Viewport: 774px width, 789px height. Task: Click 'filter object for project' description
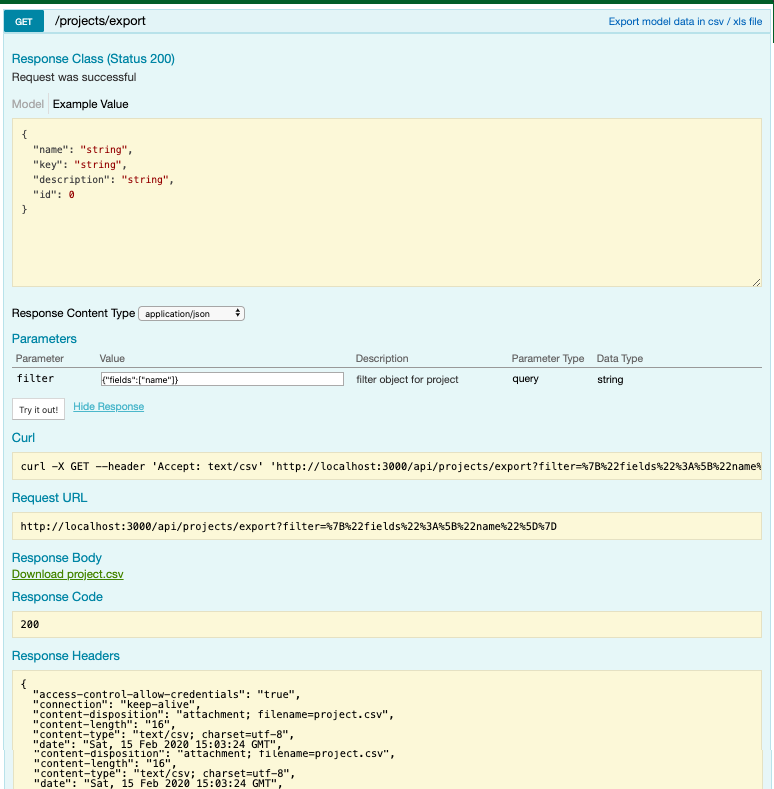(x=407, y=379)
